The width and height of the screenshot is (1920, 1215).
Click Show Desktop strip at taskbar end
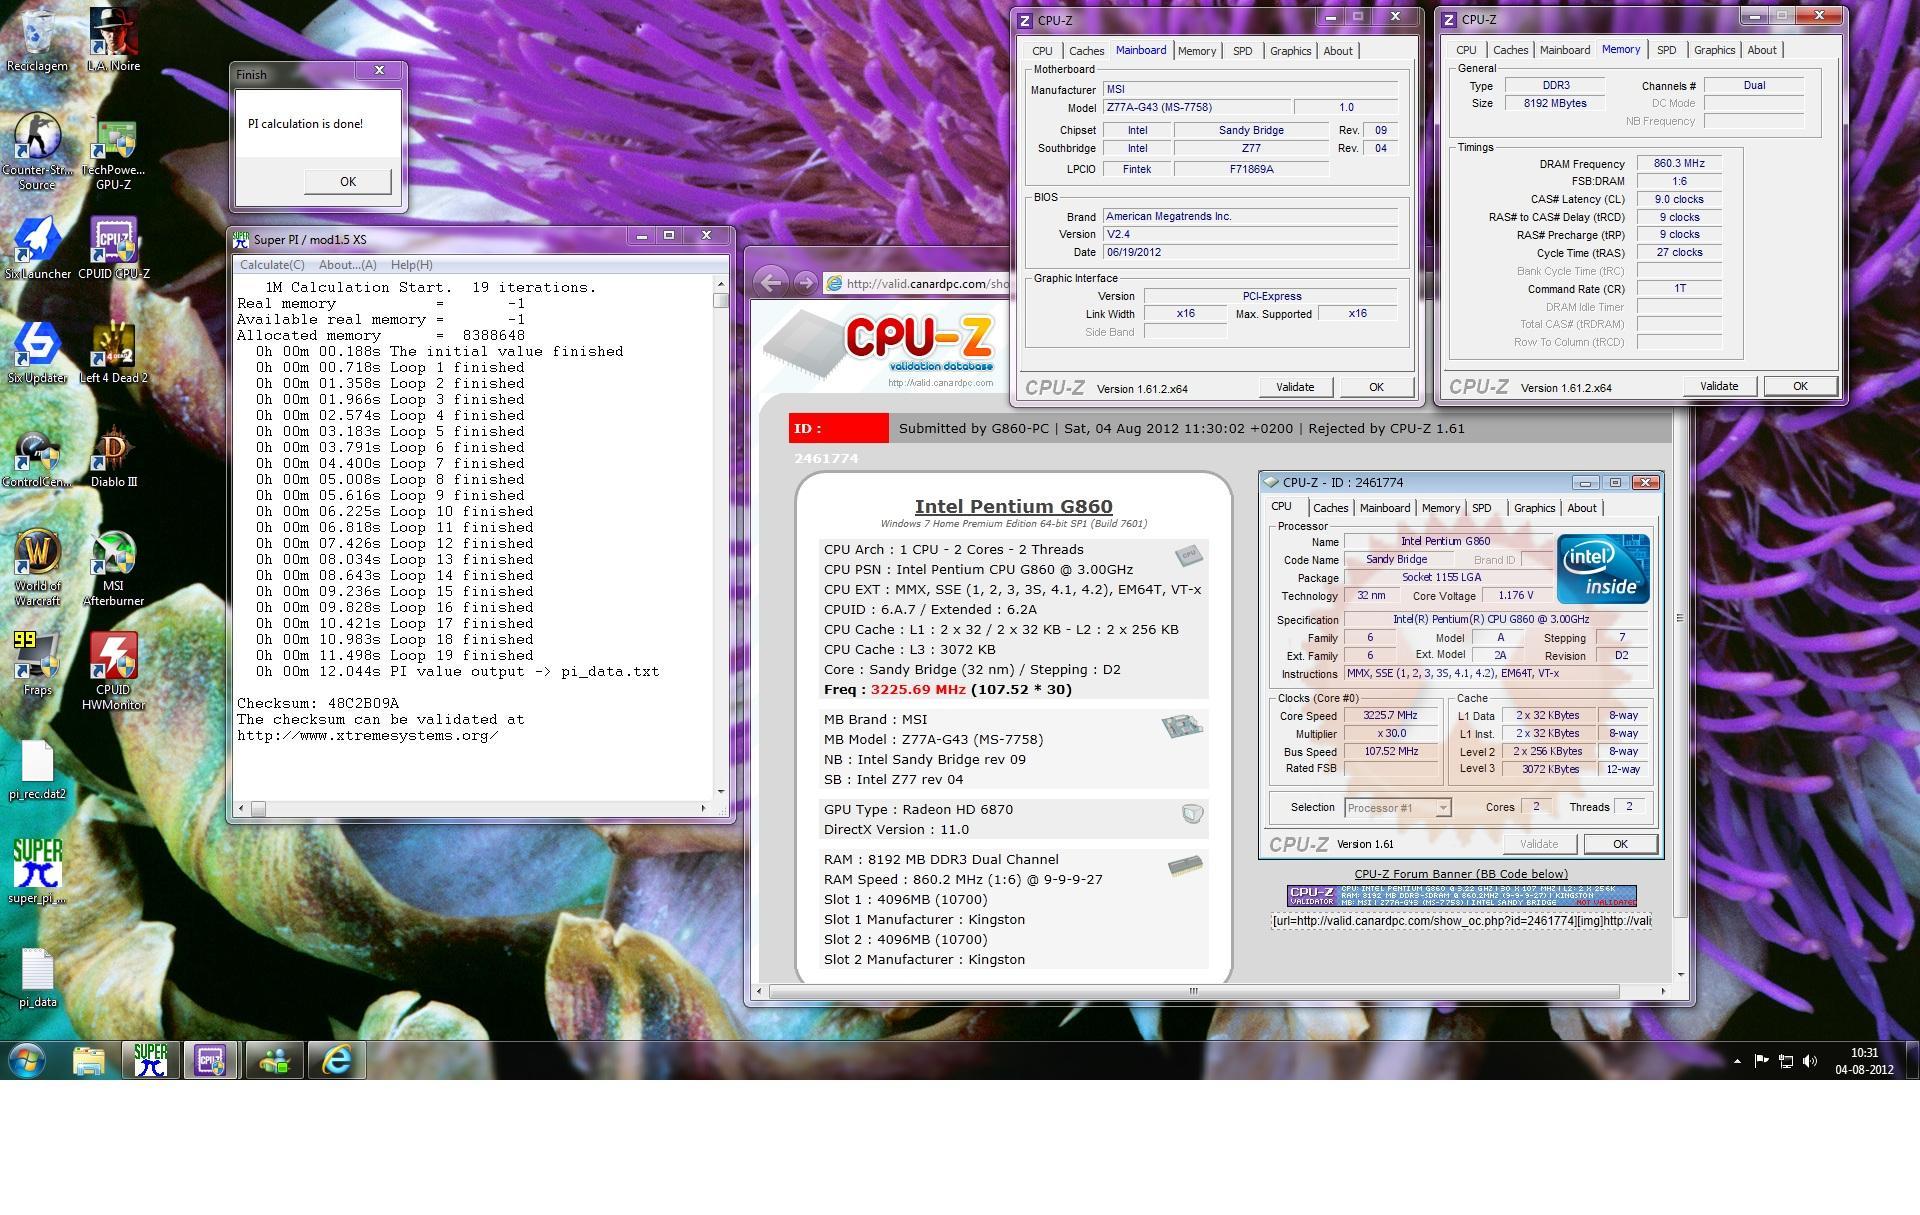tap(1912, 1060)
